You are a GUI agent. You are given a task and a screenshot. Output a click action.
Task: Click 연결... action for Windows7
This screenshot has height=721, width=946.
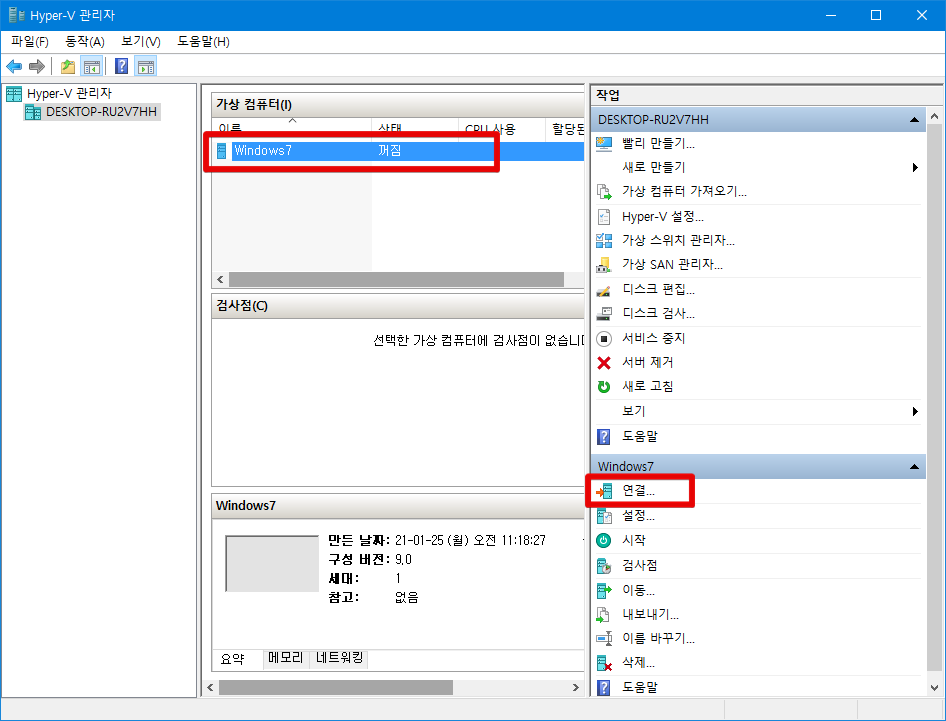[638, 491]
